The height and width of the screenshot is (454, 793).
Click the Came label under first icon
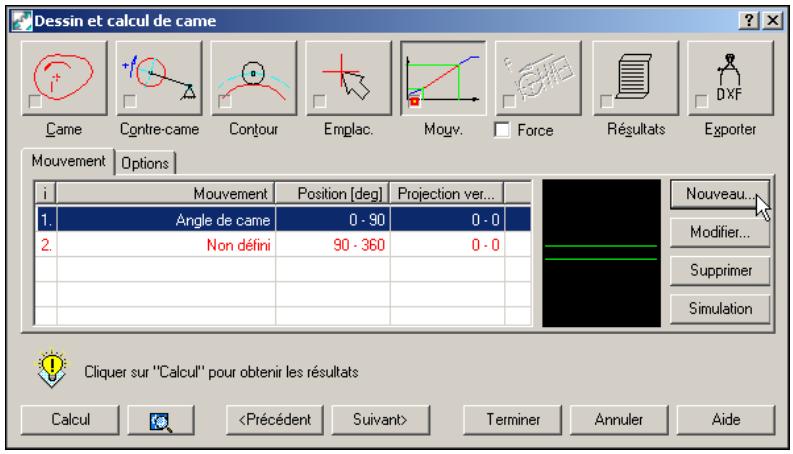pyautogui.click(x=64, y=129)
